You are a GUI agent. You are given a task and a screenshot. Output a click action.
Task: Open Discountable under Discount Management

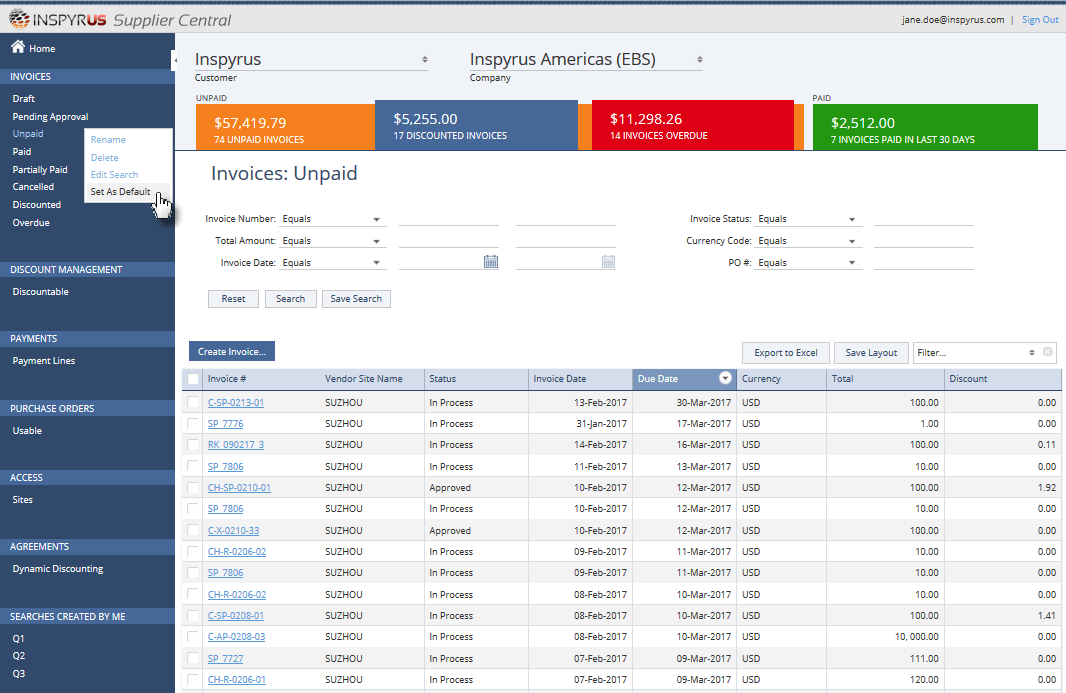41,292
